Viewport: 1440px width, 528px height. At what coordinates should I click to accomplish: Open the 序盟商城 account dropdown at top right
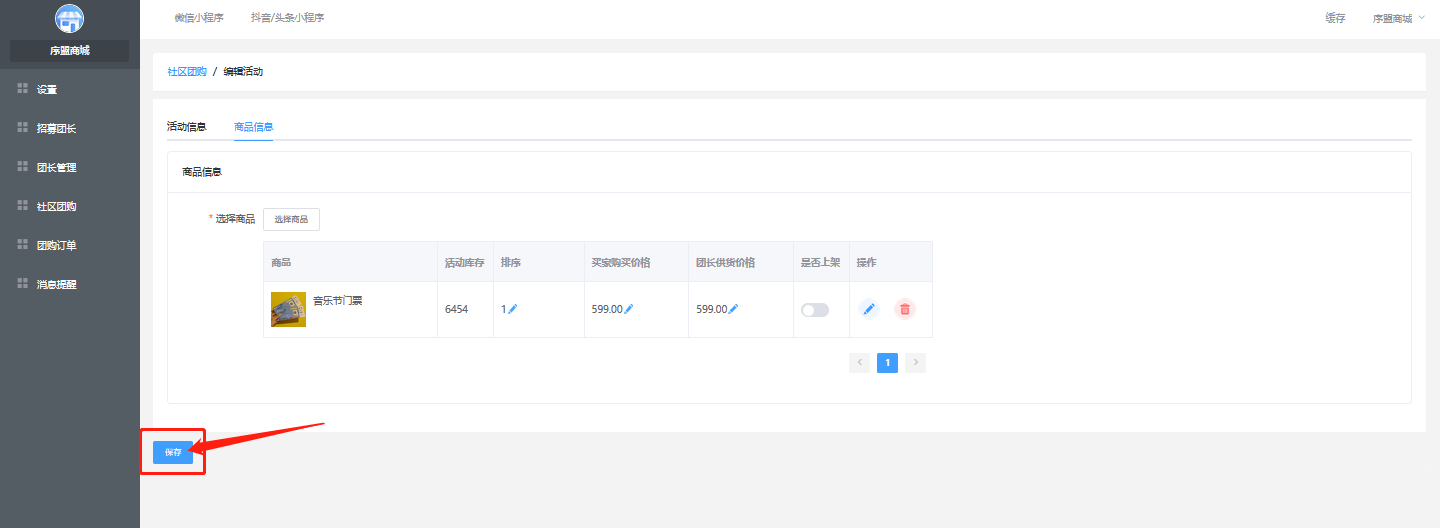point(1399,18)
